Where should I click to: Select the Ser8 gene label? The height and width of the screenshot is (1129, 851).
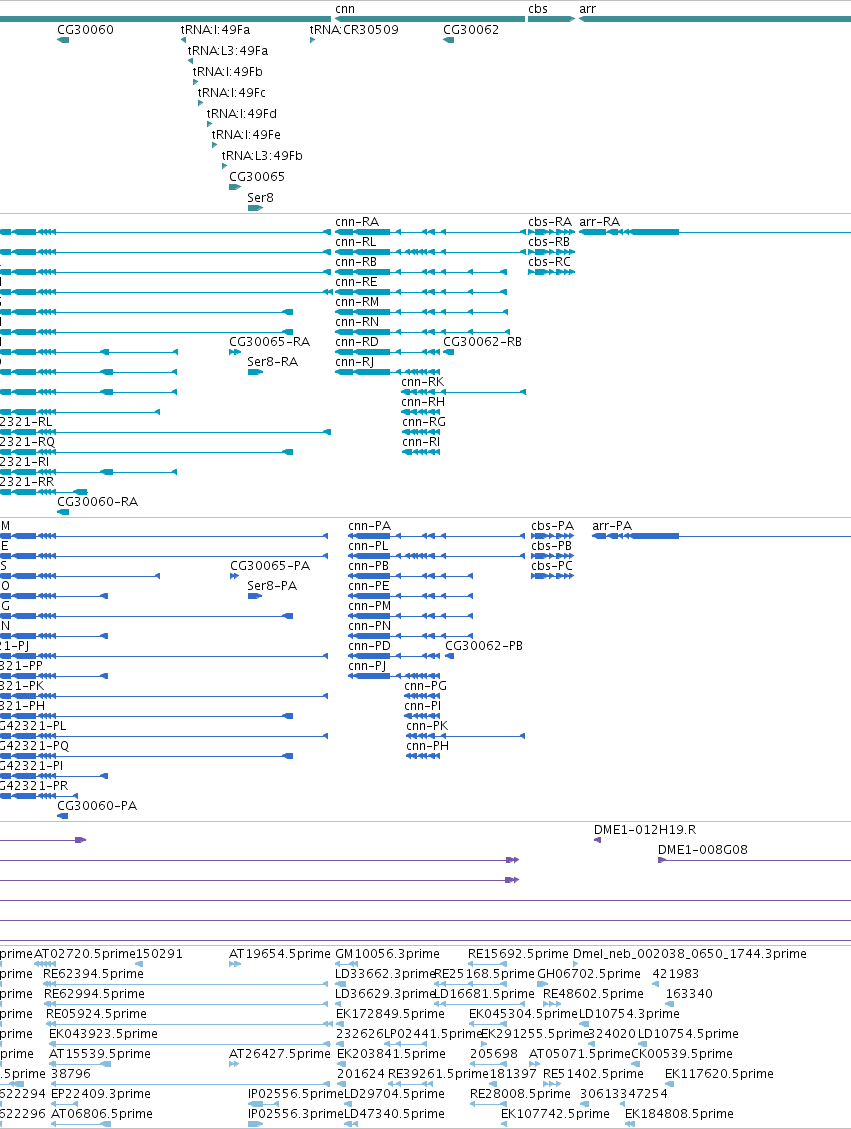[261, 197]
